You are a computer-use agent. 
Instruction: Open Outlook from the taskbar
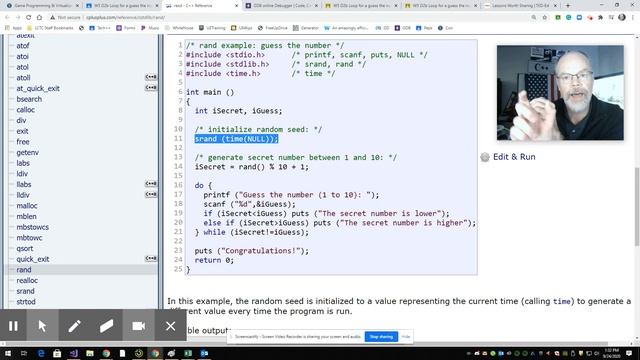point(204,353)
